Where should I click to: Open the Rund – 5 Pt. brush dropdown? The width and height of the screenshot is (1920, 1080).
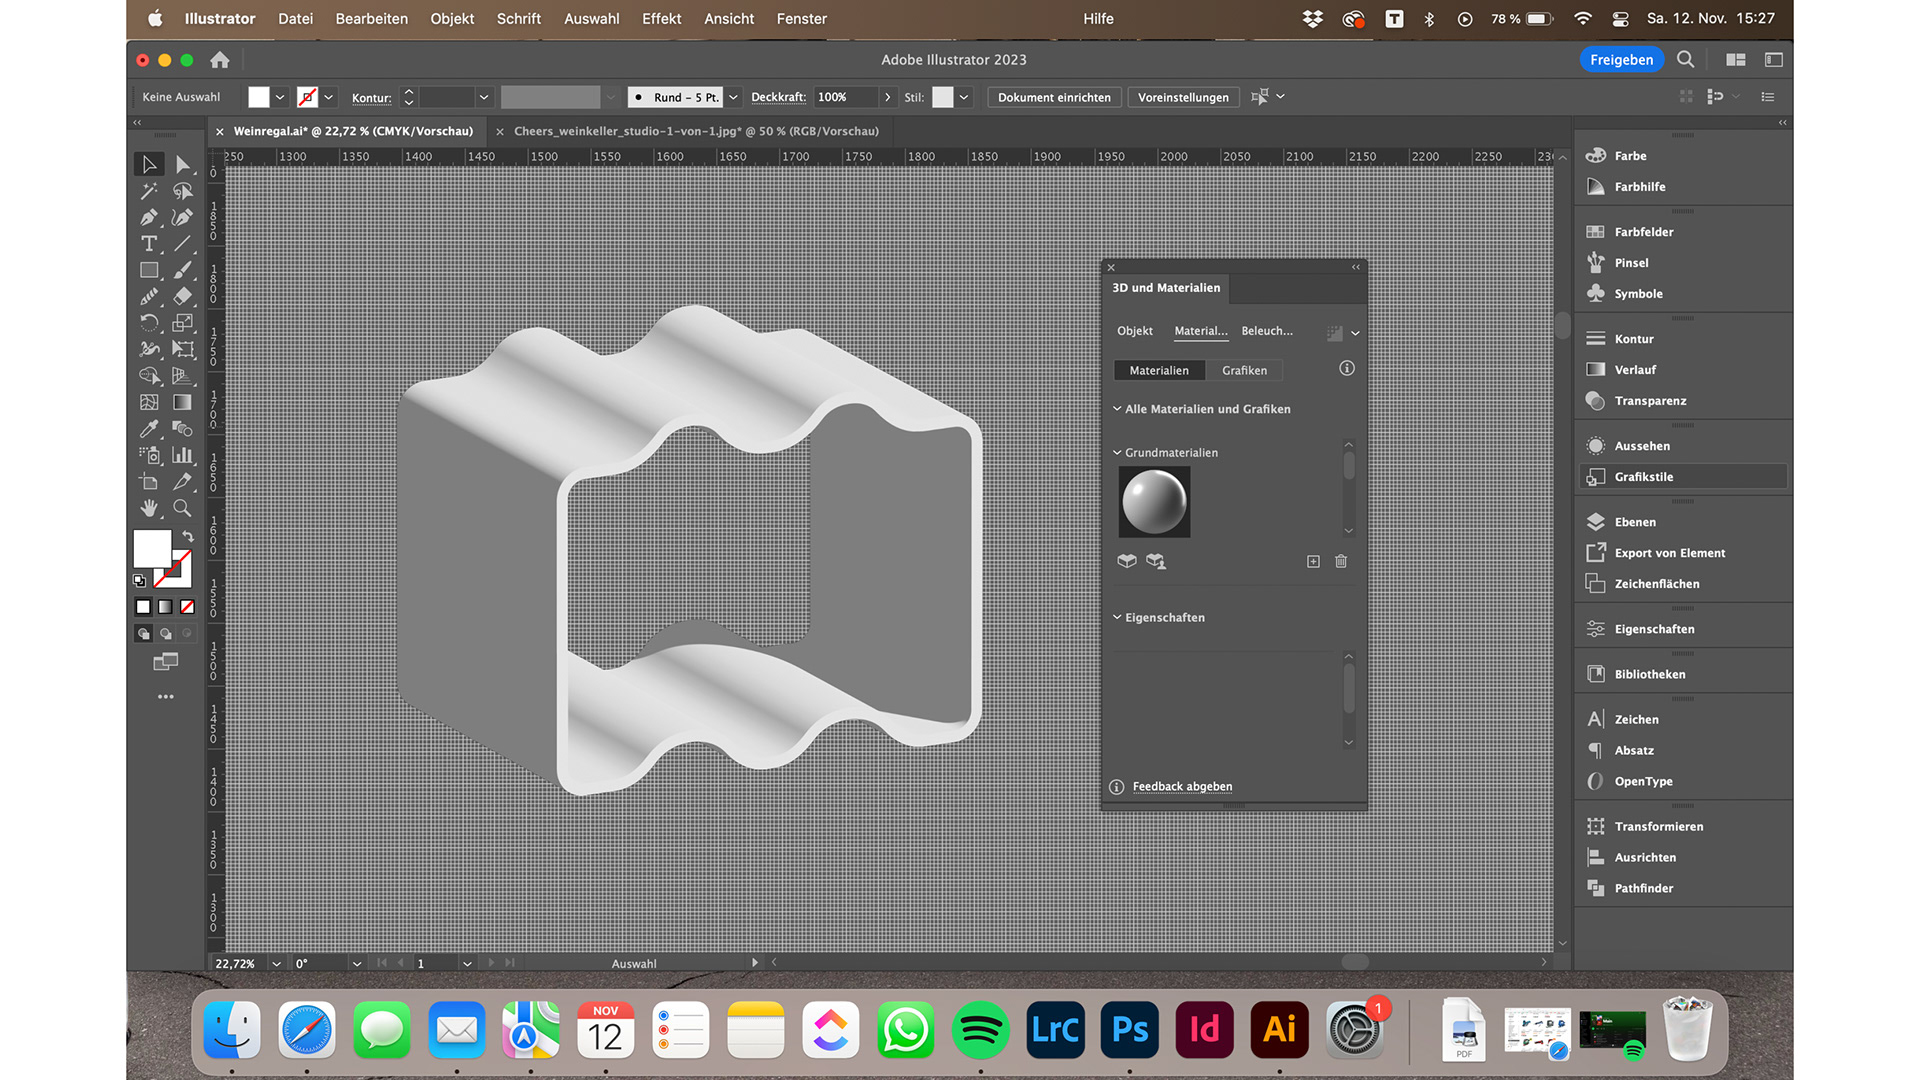pyautogui.click(x=733, y=97)
